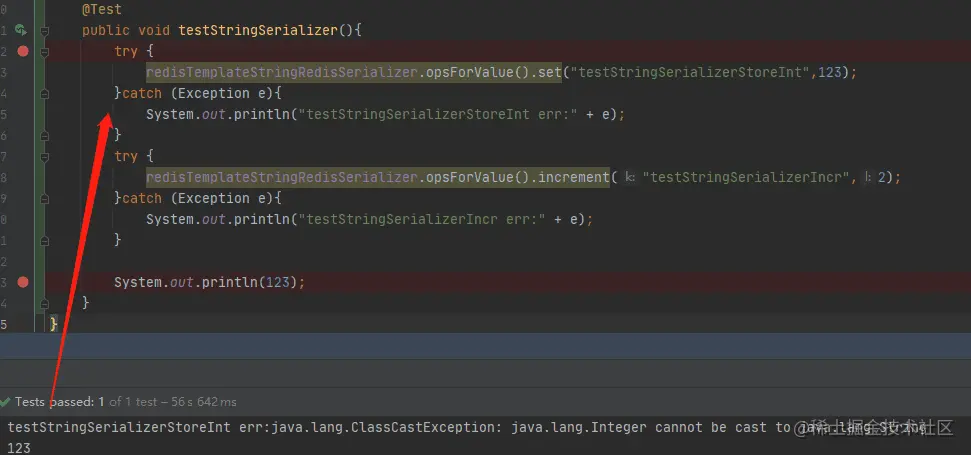Click the set method call
The image size is (971, 455).
(x=549, y=72)
